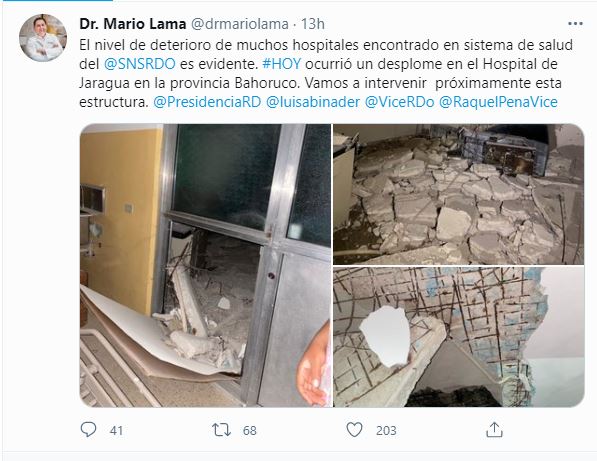
Task: Open the three-dot more options menu
Action: pos(575,24)
